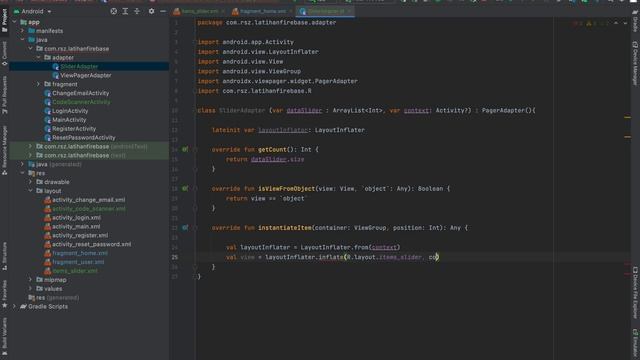Select ResetPasswordActivity class file
Screen dimensions: 640x360
pos(84,138)
